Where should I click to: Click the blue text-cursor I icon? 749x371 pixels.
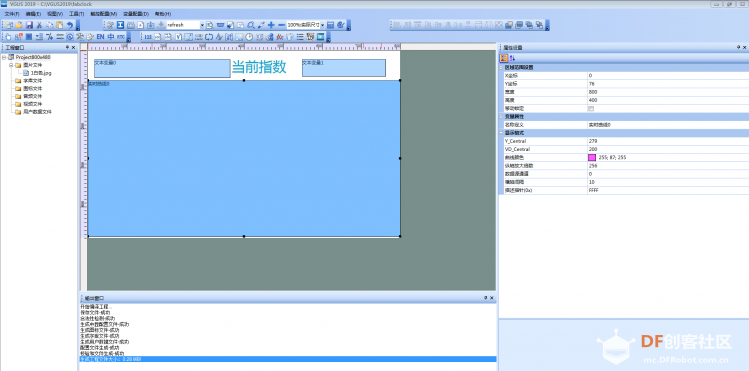pos(120,25)
